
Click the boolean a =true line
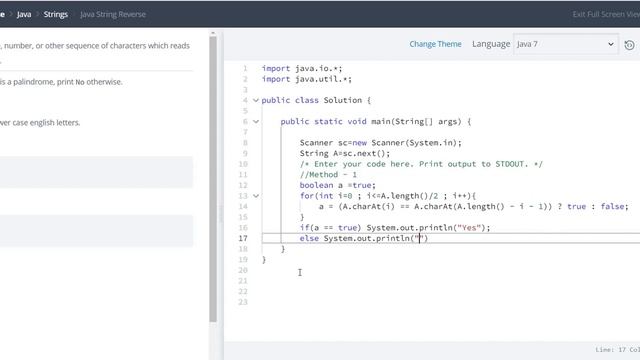tap(338, 185)
